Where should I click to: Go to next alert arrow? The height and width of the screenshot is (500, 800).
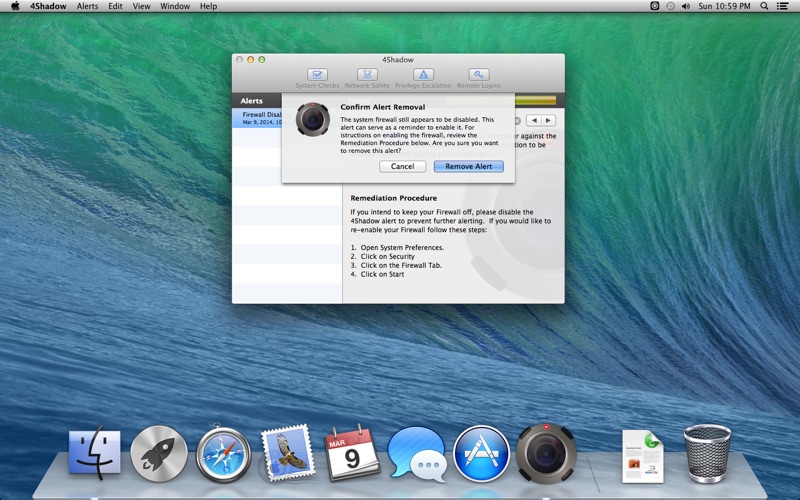tap(548, 120)
